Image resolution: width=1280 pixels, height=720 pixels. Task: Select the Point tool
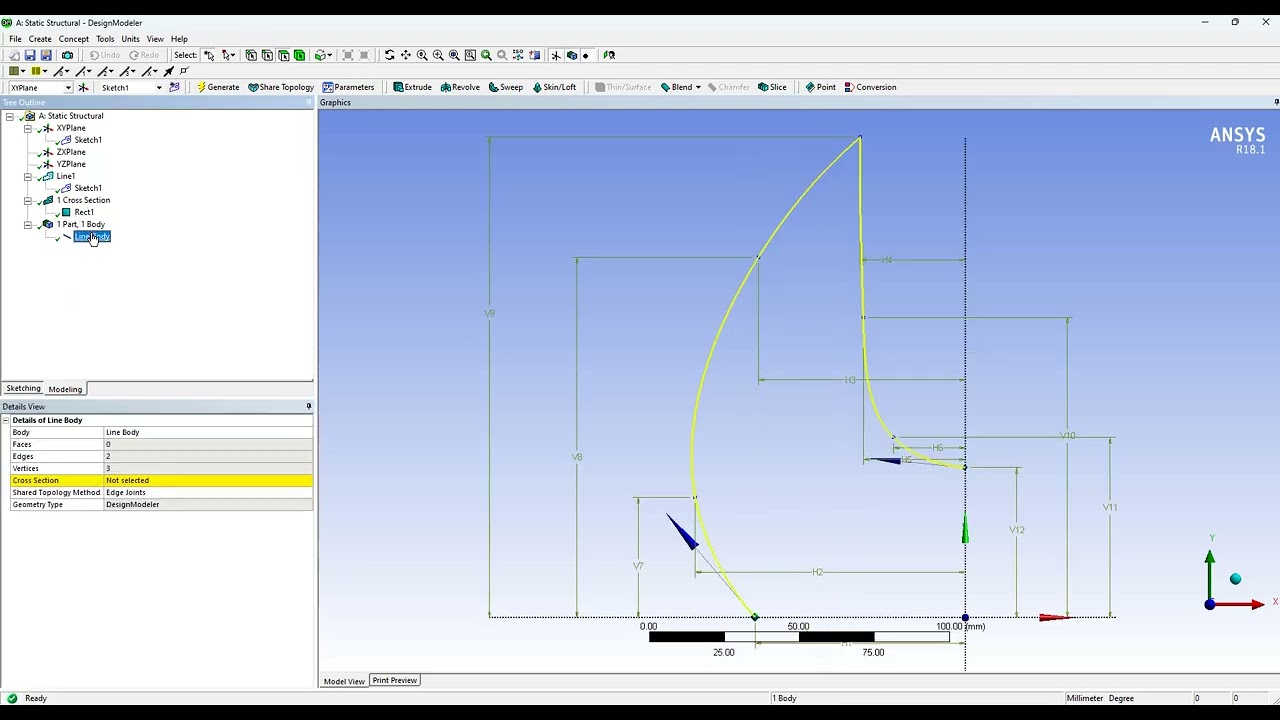point(820,87)
